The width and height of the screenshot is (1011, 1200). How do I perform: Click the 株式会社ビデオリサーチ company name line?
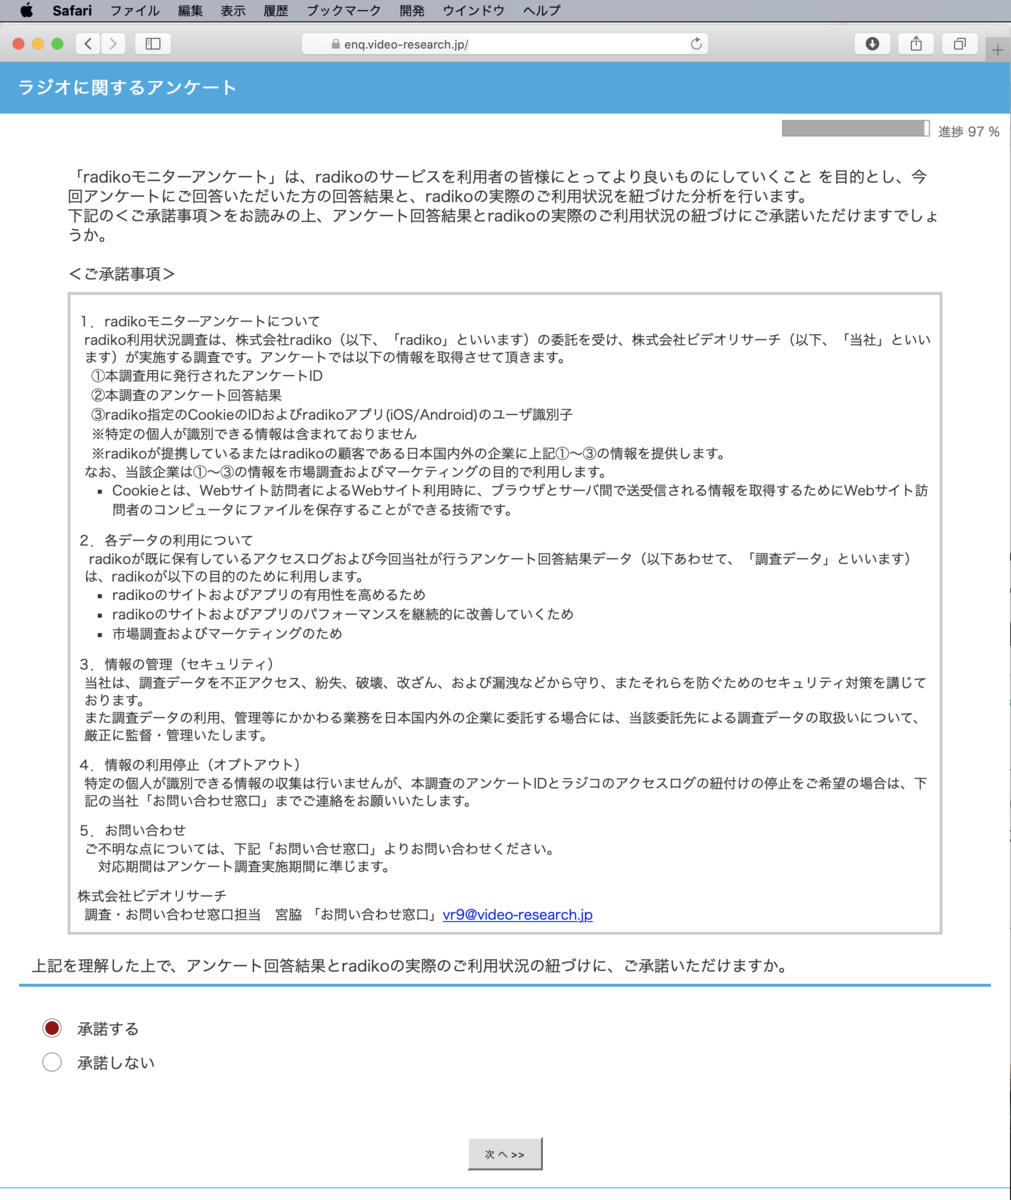point(152,895)
